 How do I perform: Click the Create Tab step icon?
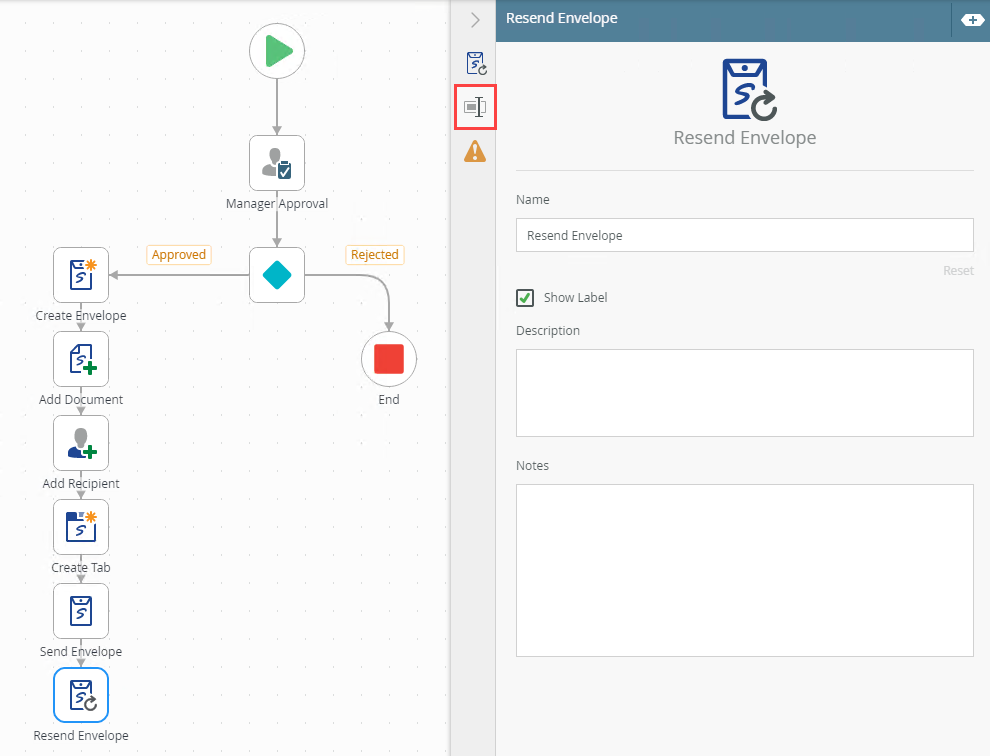point(81,527)
